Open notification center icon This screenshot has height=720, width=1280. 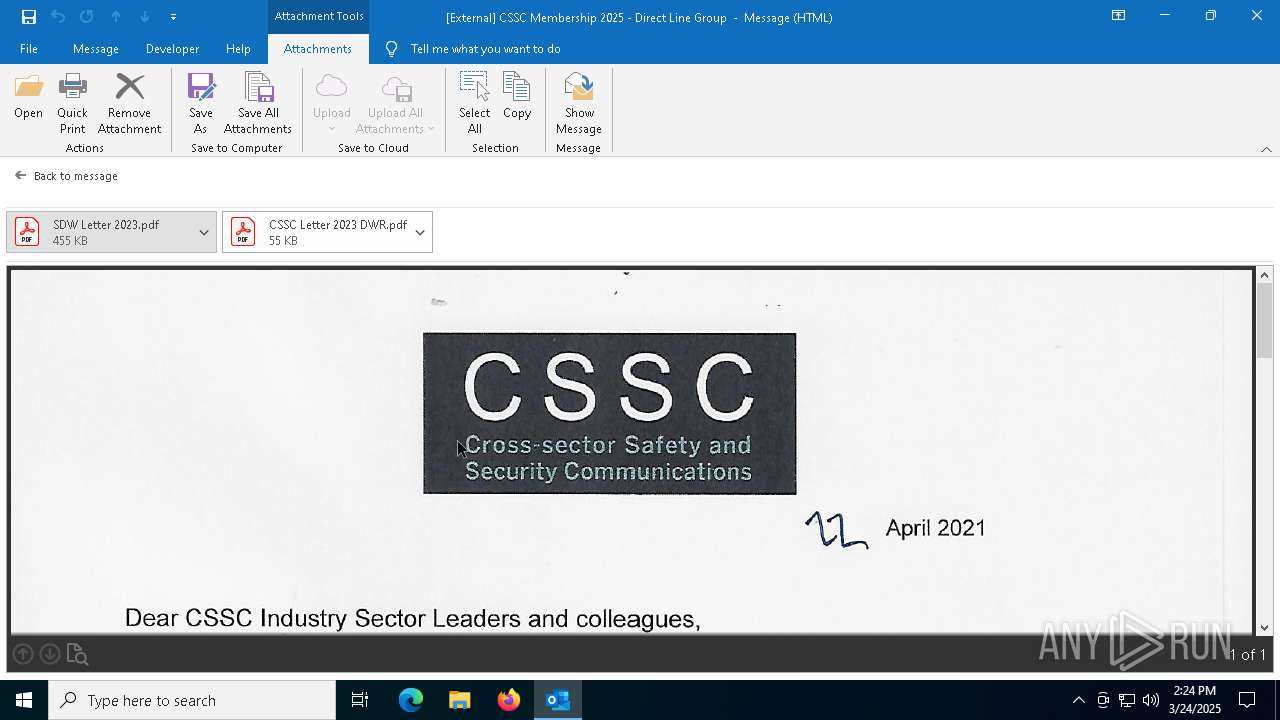point(1247,700)
